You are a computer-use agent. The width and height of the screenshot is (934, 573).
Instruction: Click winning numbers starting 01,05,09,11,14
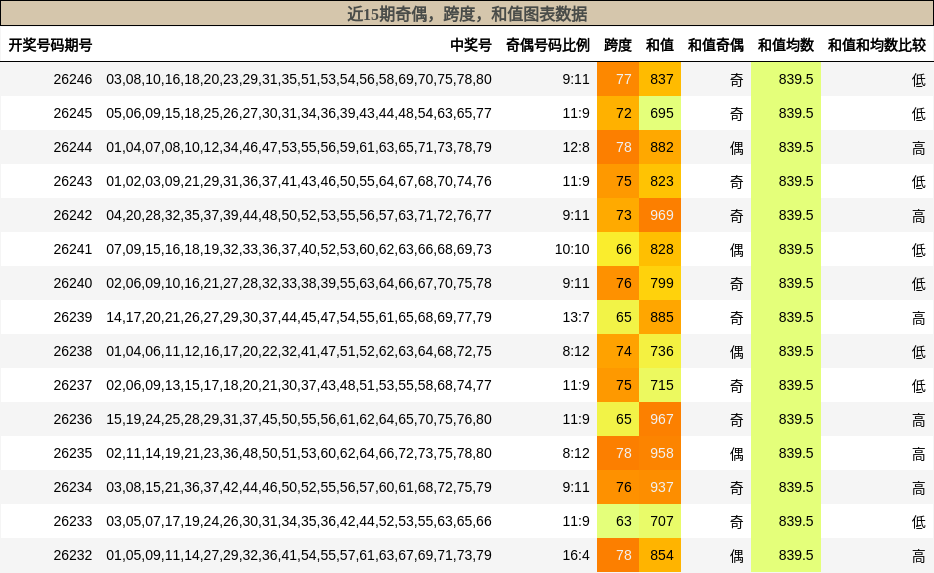(299, 555)
